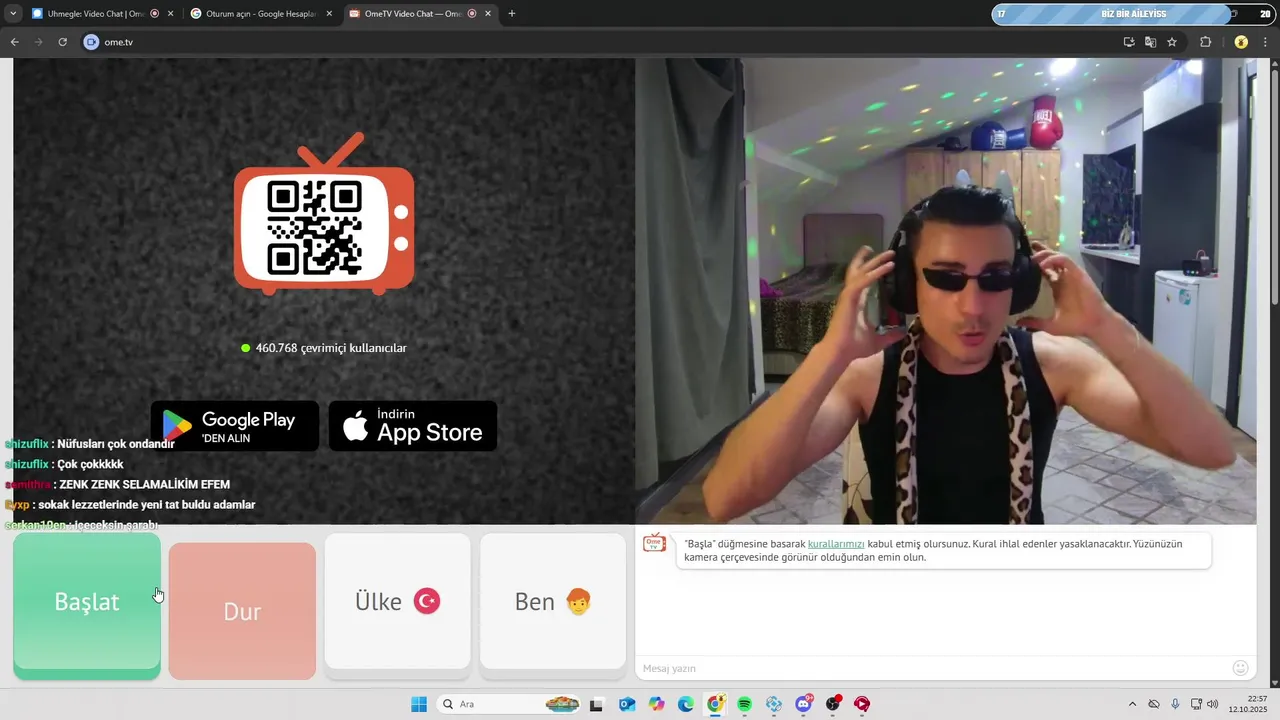1280x720 pixels.
Task: Open the browser extensions puzzle icon
Action: [1205, 42]
